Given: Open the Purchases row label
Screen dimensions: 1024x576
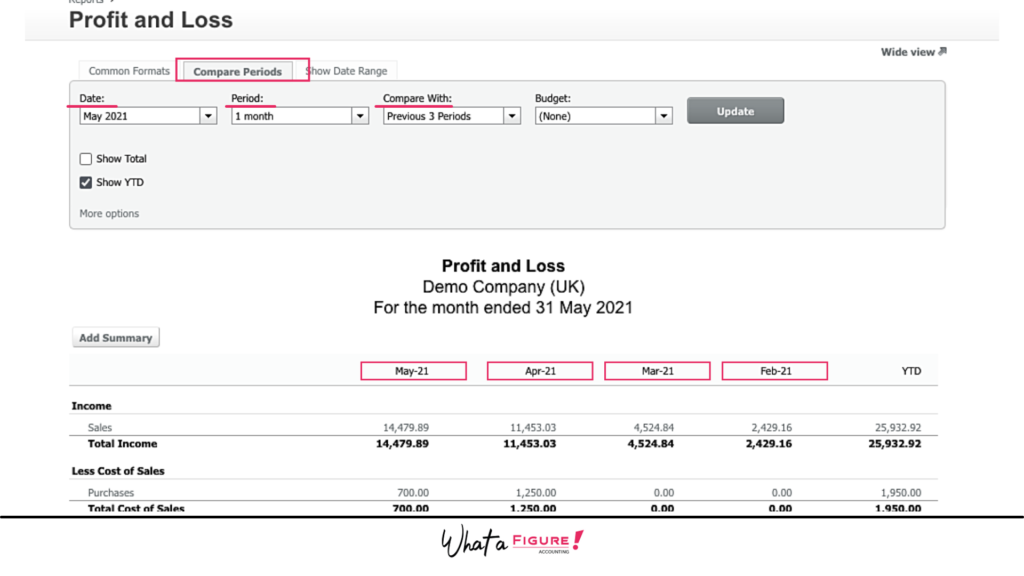Looking at the screenshot, I should 111,493.
